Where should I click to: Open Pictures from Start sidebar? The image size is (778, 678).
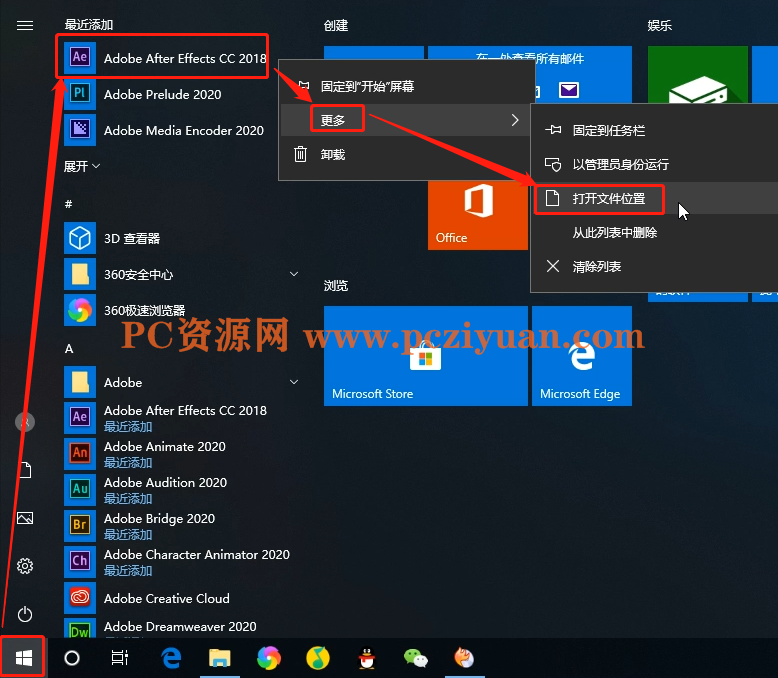click(25, 518)
